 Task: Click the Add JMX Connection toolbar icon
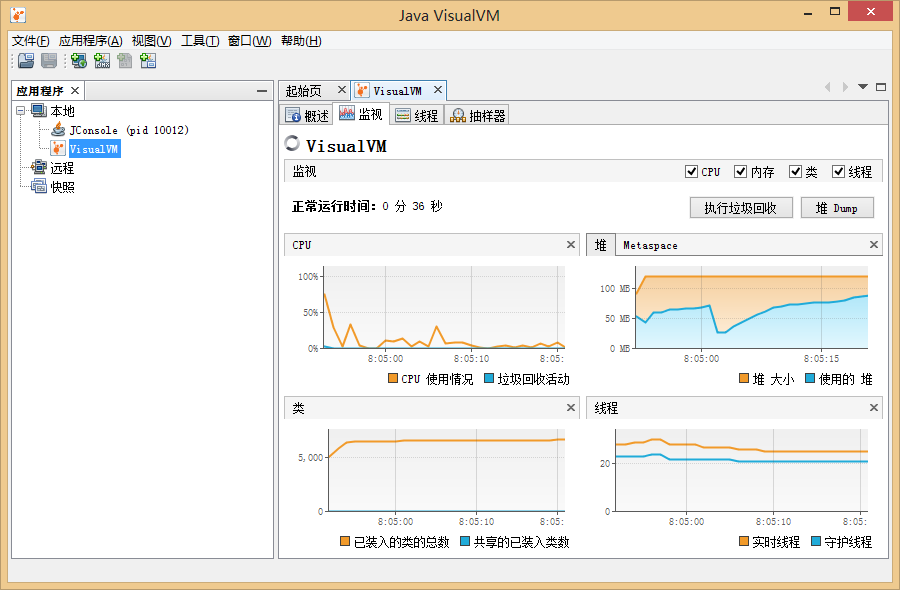(x=102, y=60)
